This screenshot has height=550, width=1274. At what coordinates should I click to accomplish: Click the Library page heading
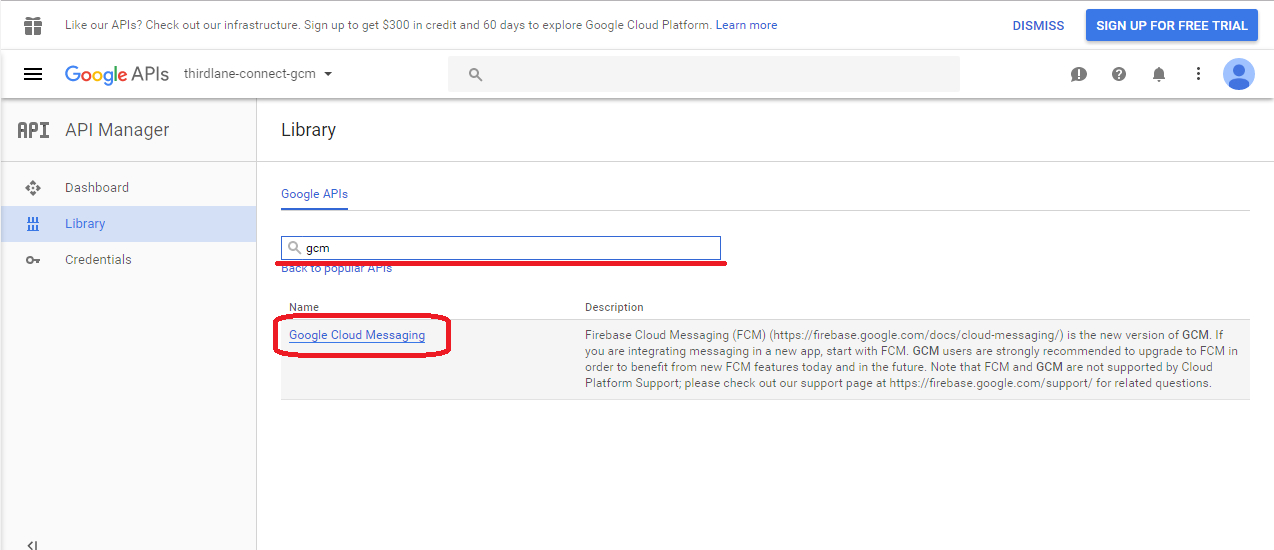308,130
